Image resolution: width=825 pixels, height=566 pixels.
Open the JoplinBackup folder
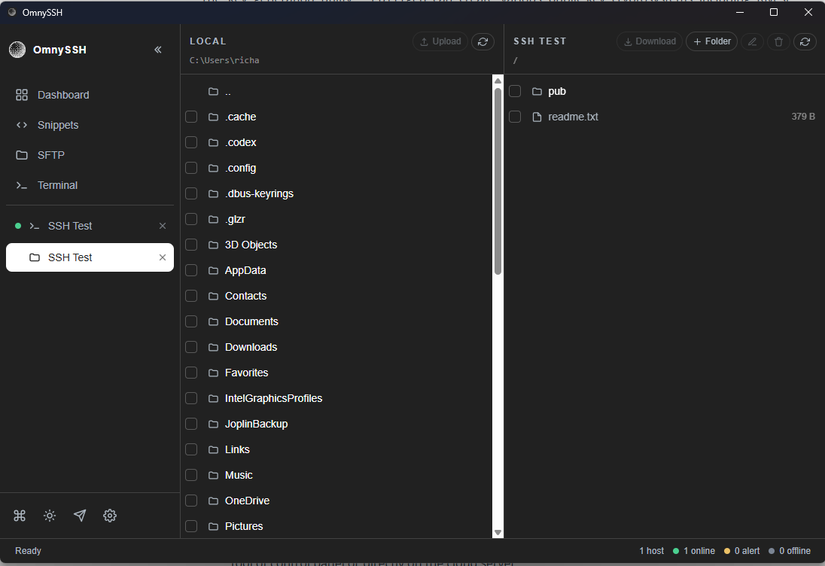coord(256,424)
